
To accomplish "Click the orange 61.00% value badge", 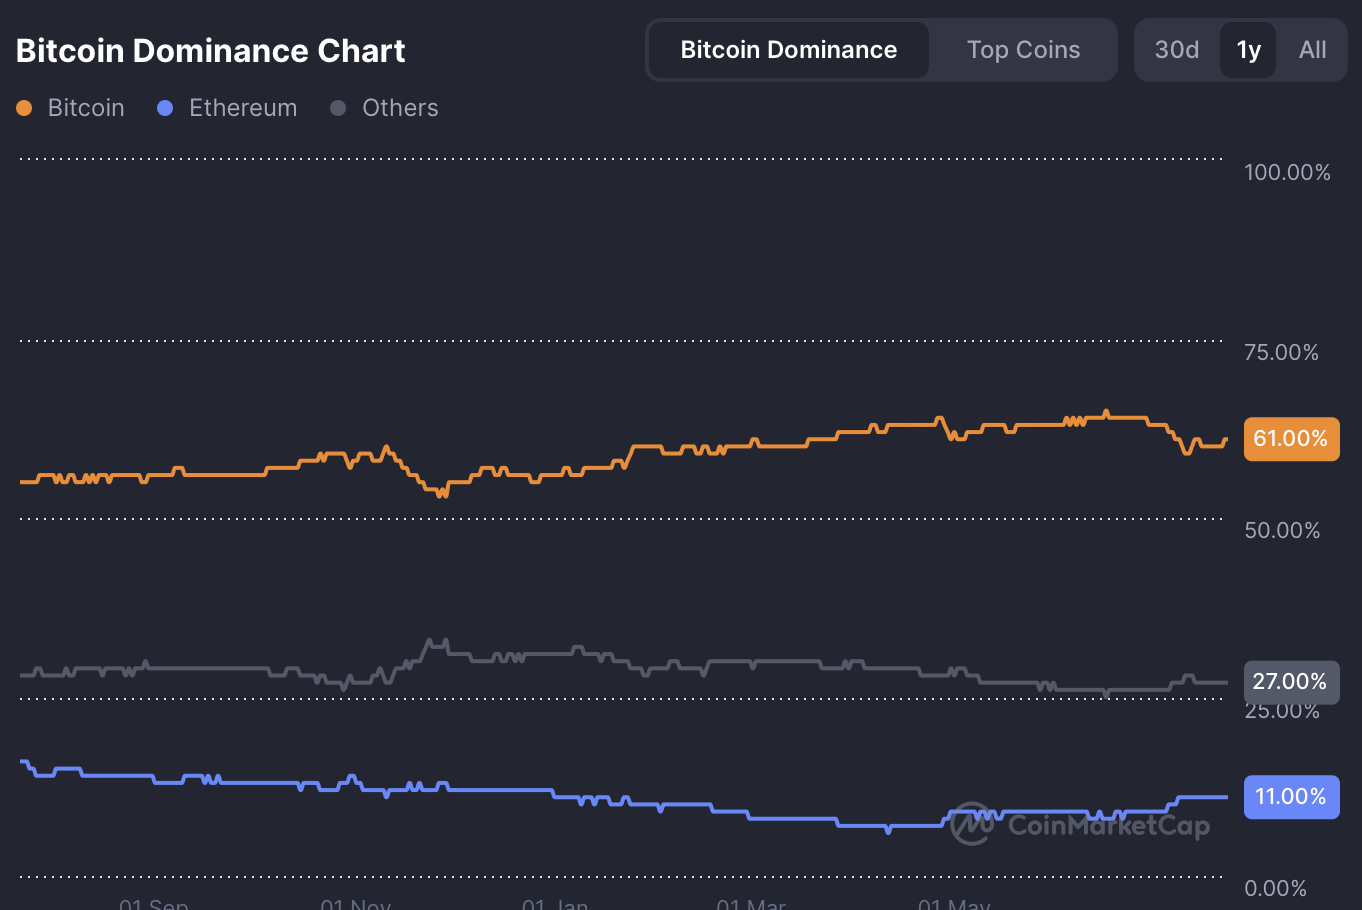I will 1290,439.
